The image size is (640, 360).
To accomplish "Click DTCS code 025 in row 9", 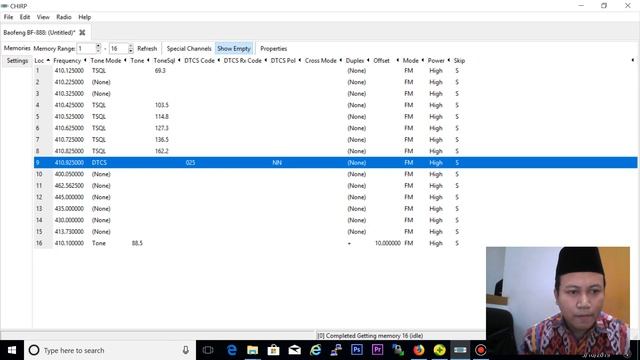I will tap(190, 162).
